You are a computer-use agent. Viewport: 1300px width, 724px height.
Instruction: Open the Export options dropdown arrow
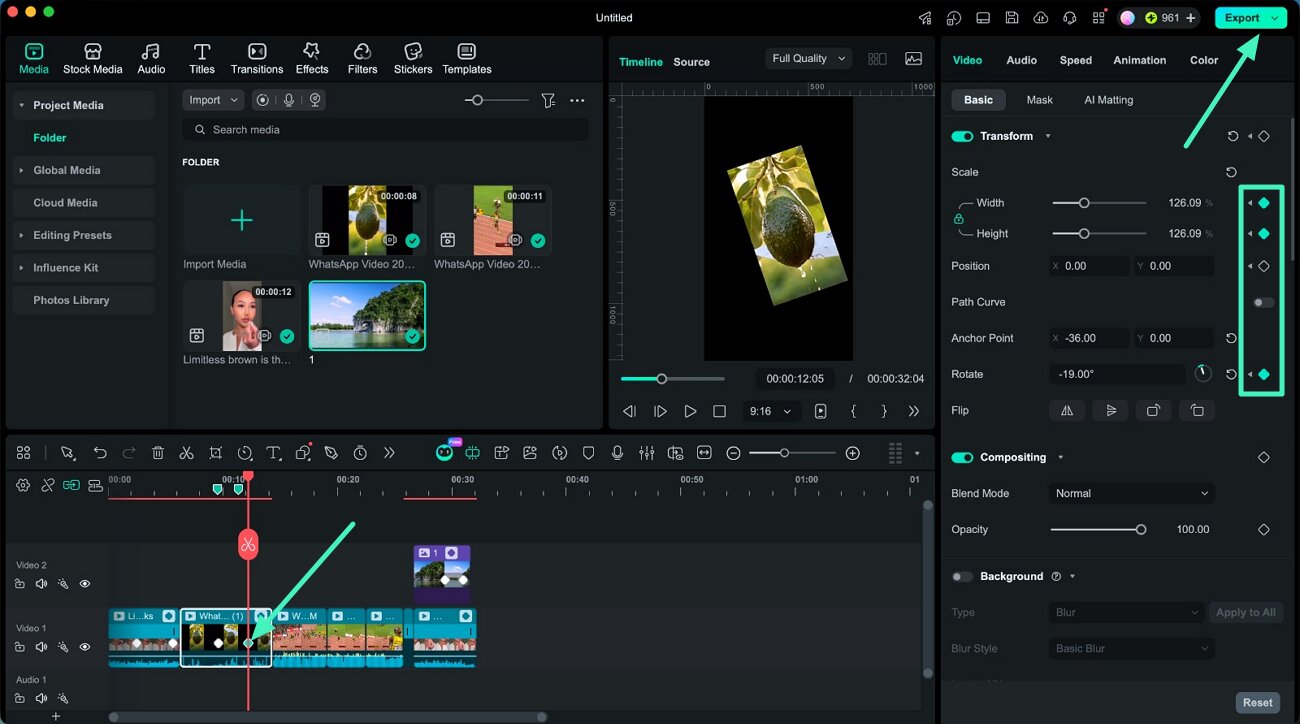1275,18
